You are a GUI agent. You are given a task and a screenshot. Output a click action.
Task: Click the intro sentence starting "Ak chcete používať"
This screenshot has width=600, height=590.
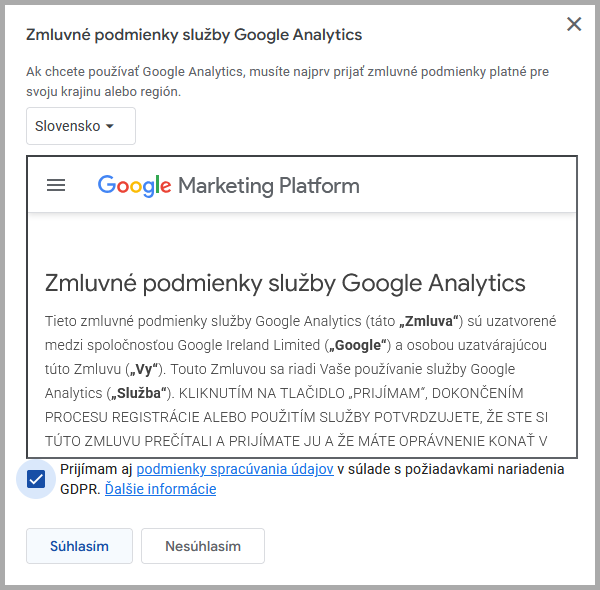[x=287, y=72]
